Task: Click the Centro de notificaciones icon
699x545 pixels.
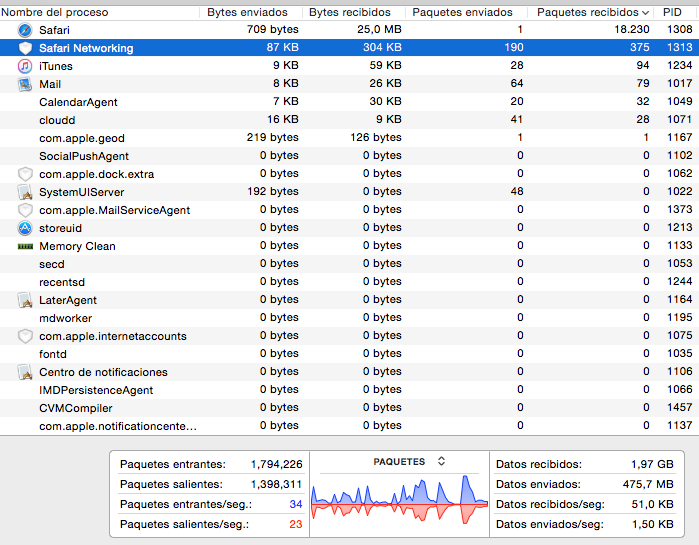Action: click(25, 372)
